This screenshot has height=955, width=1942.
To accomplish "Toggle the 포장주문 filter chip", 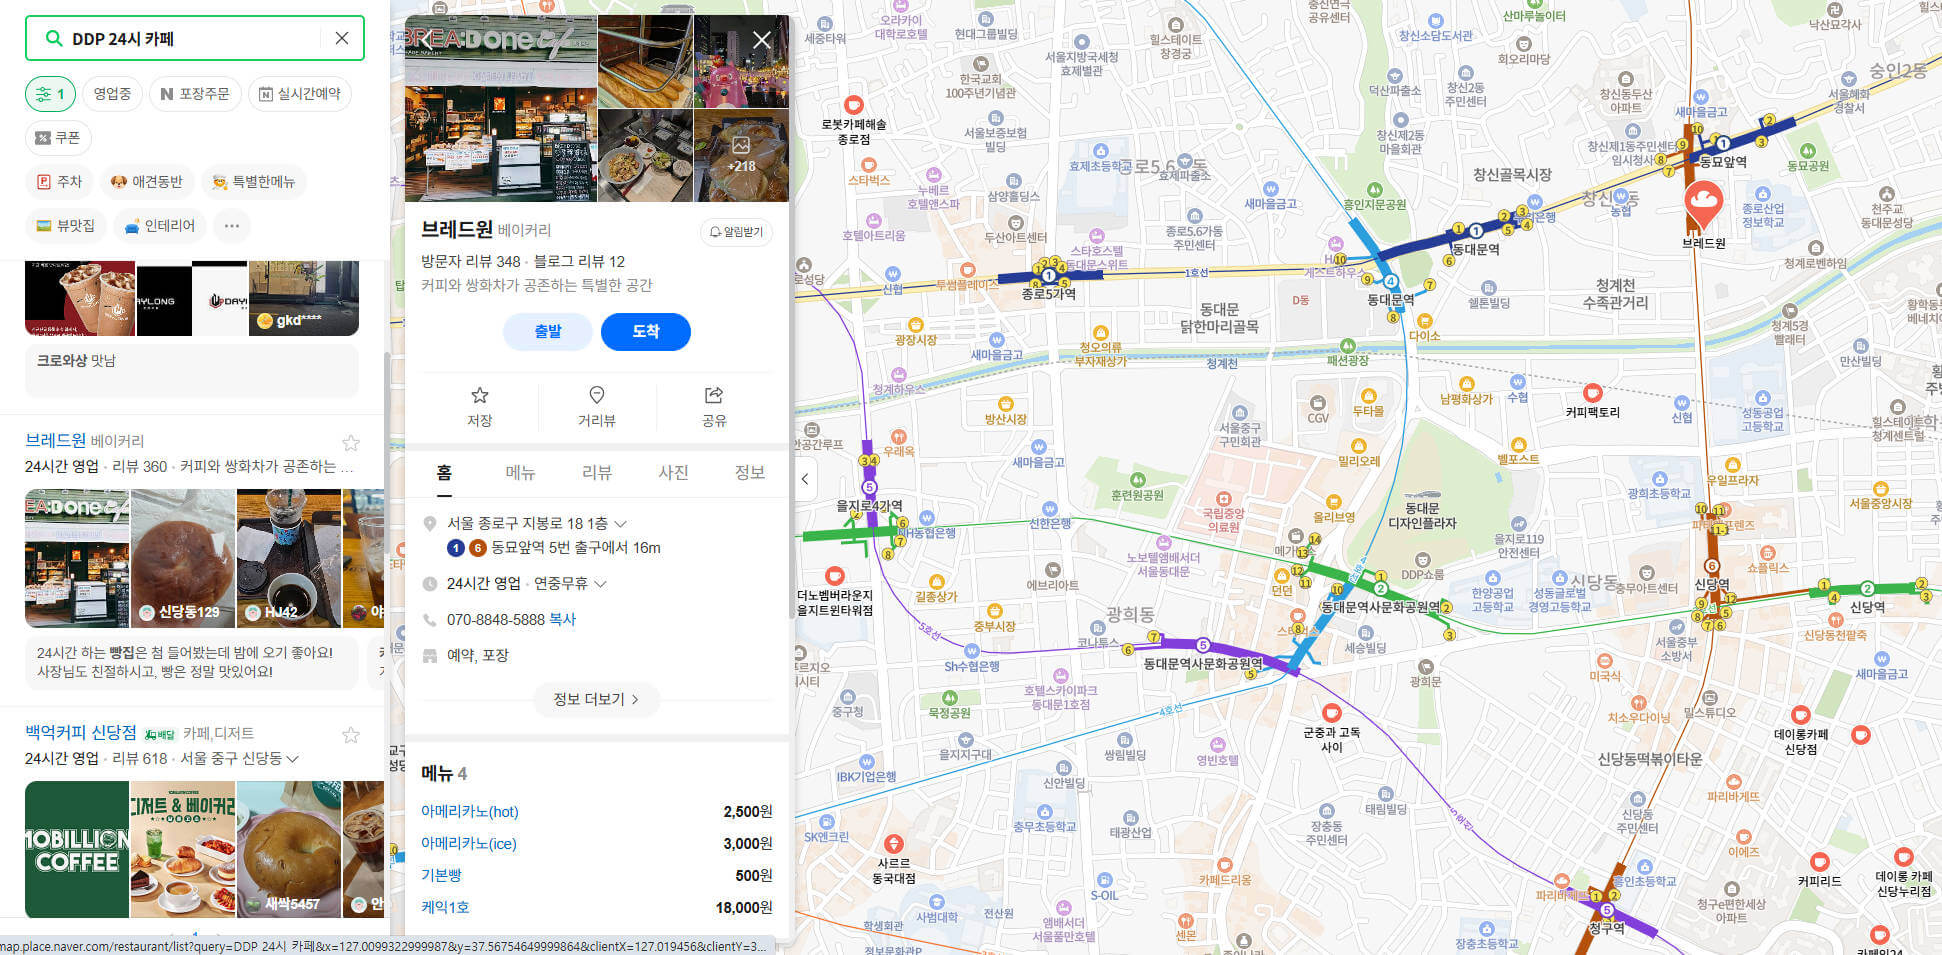I will click(195, 94).
